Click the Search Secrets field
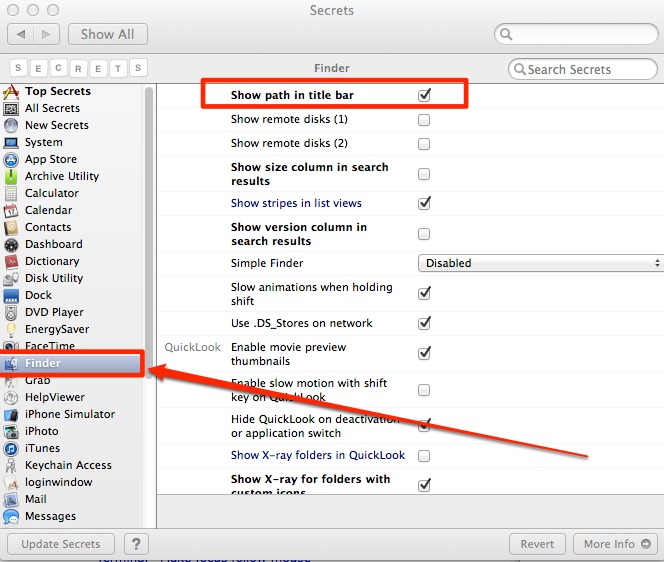The image size is (664, 562). click(x=583, y=69)
